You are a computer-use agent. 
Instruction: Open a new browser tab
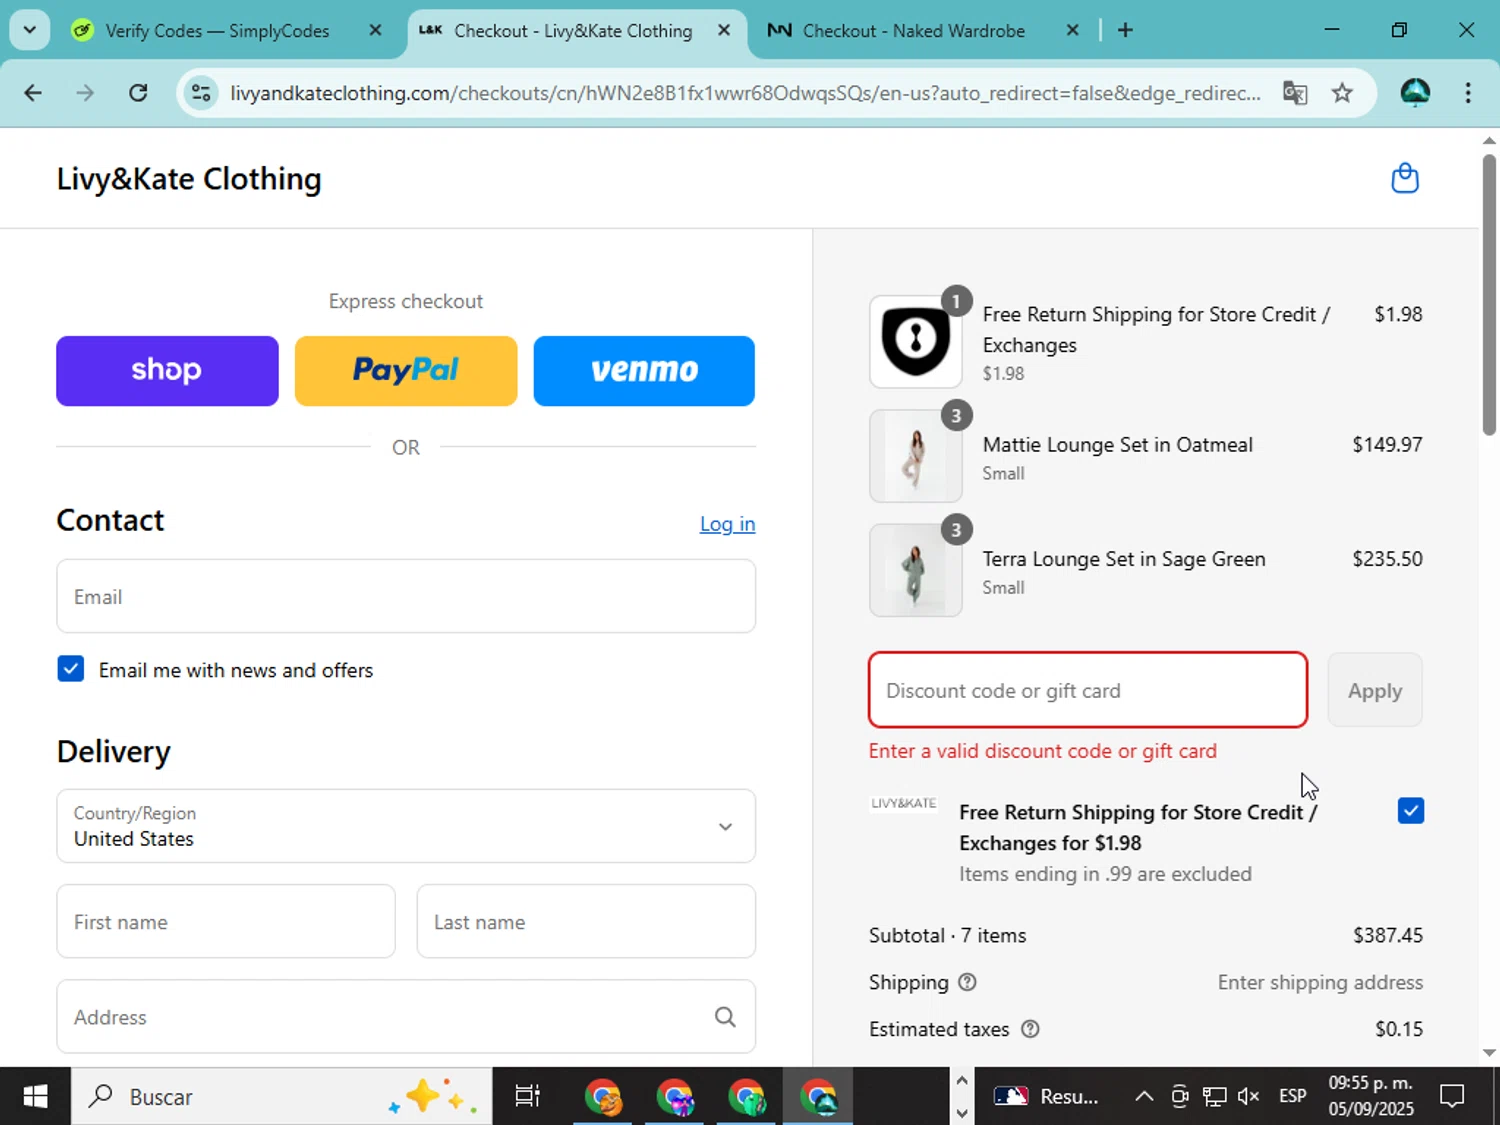pos(1125,30)
